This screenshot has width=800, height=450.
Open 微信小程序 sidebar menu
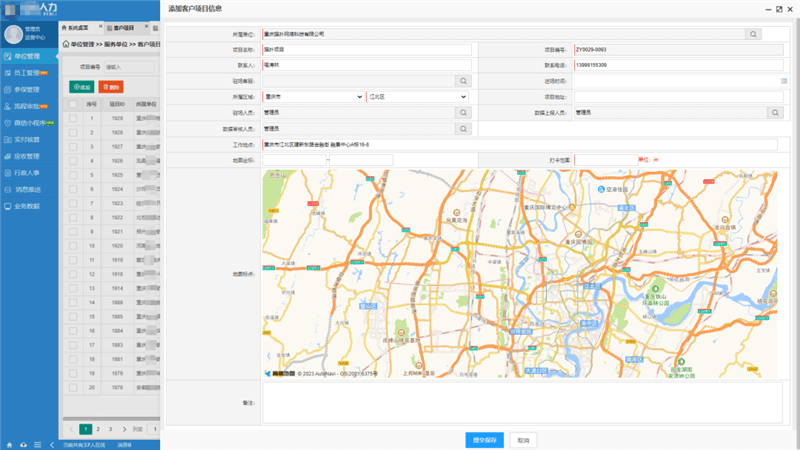click(29, 123)
